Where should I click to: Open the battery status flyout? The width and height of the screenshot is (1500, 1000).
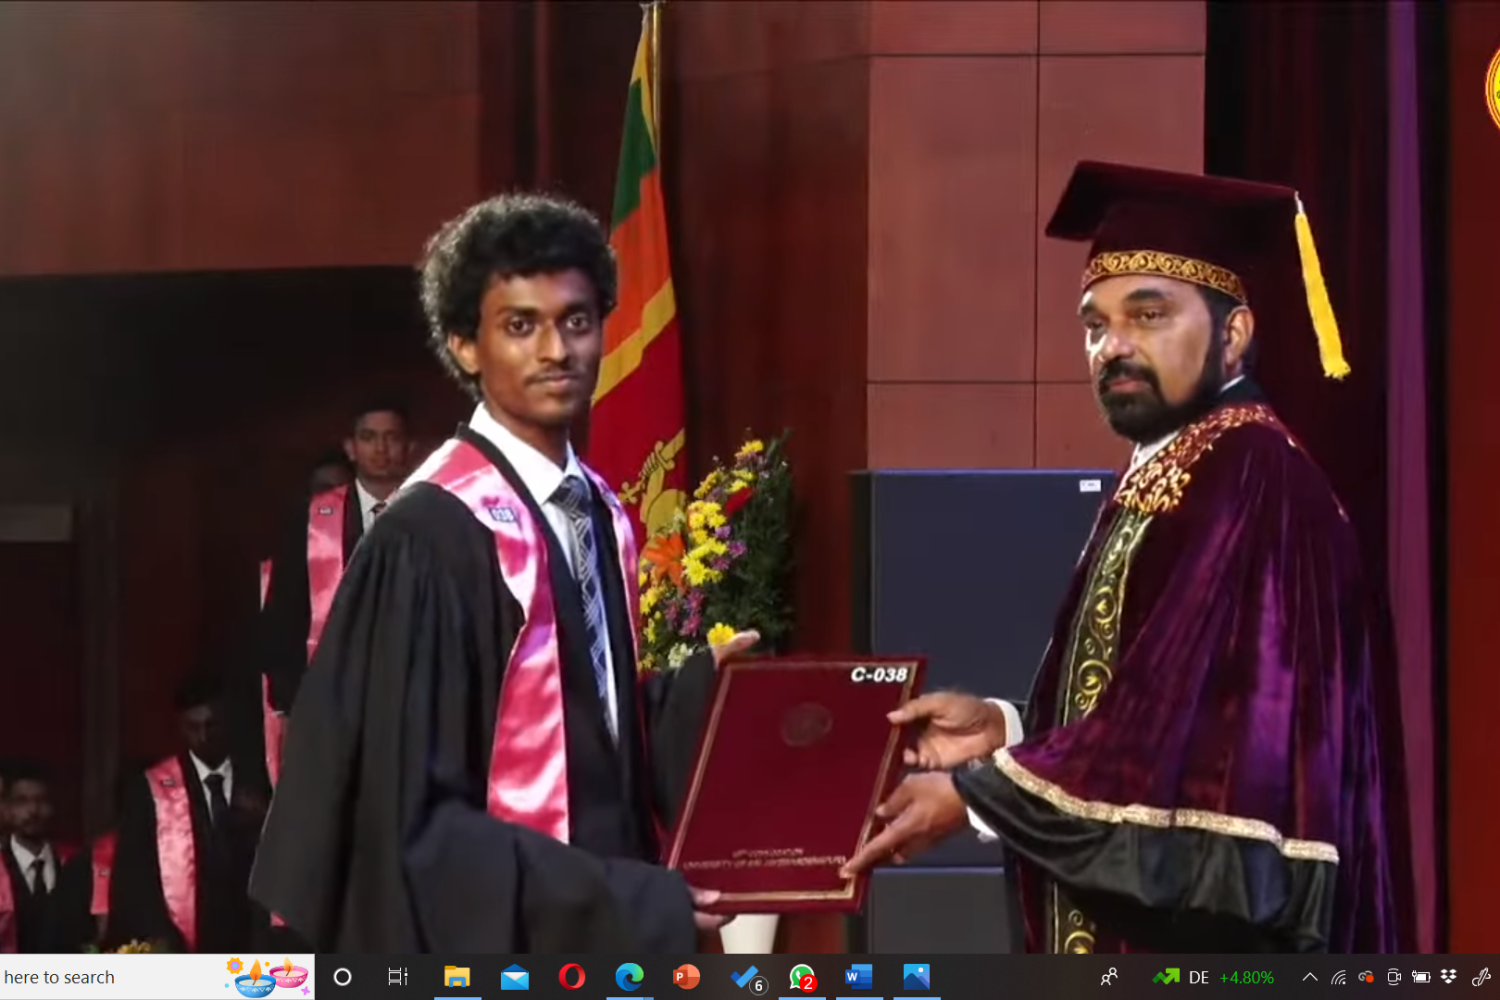pos(1421,977)
